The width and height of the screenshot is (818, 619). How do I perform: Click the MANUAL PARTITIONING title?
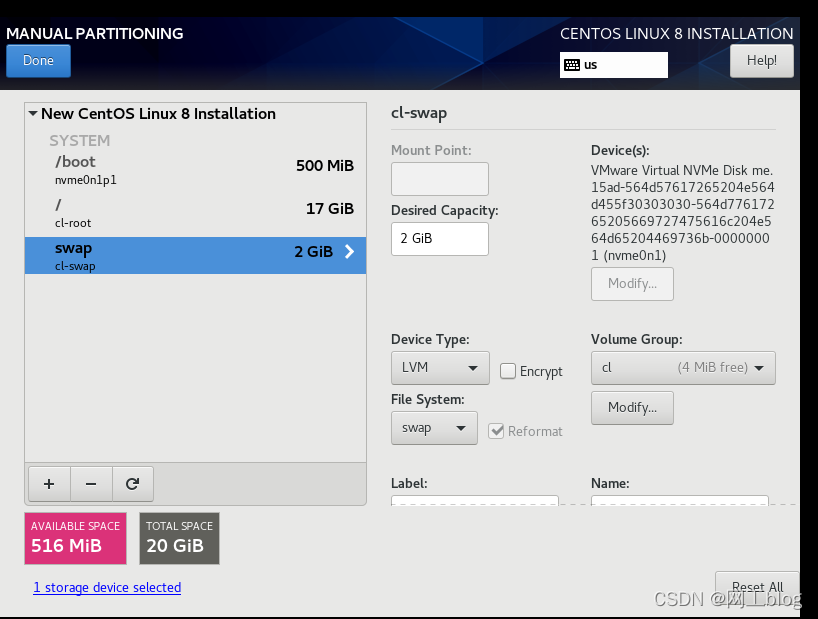94,33
